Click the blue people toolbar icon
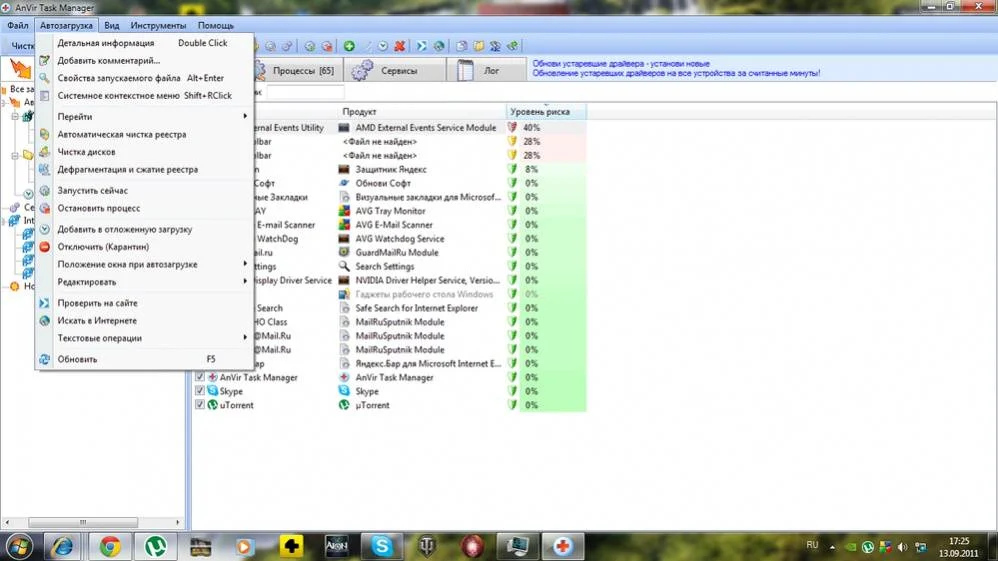This screenshot has width=998, height=561. click(x=495, y=46)
